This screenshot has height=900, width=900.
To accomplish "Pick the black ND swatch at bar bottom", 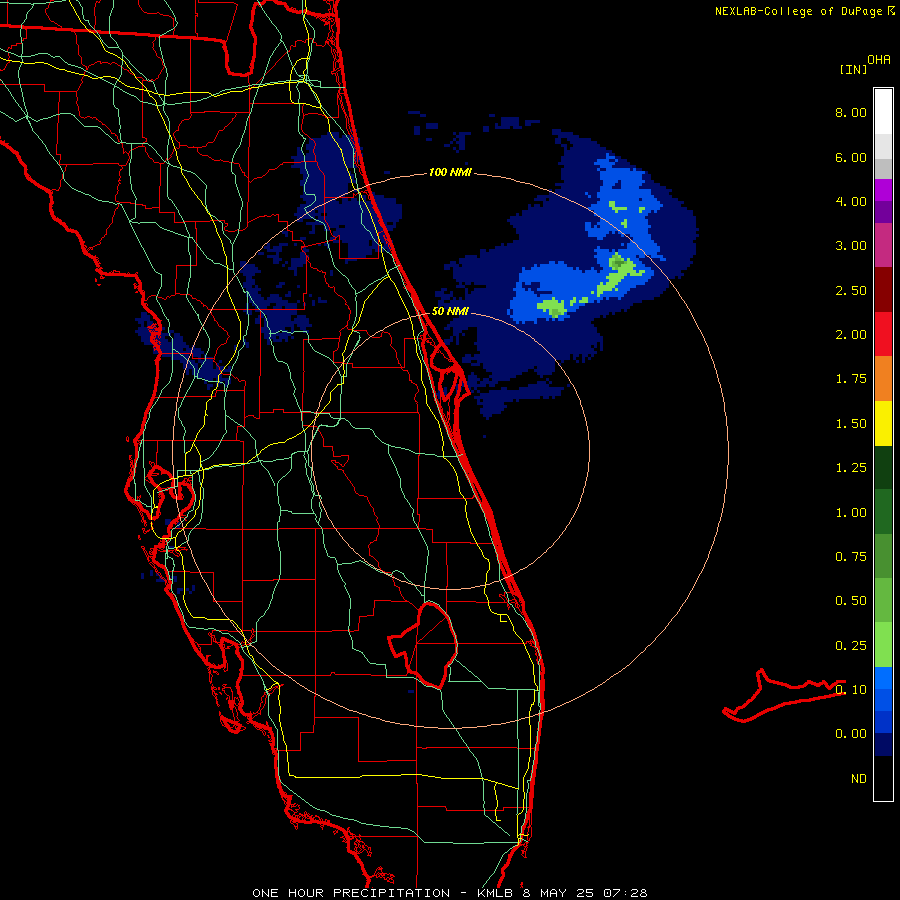I will [883, 778].
